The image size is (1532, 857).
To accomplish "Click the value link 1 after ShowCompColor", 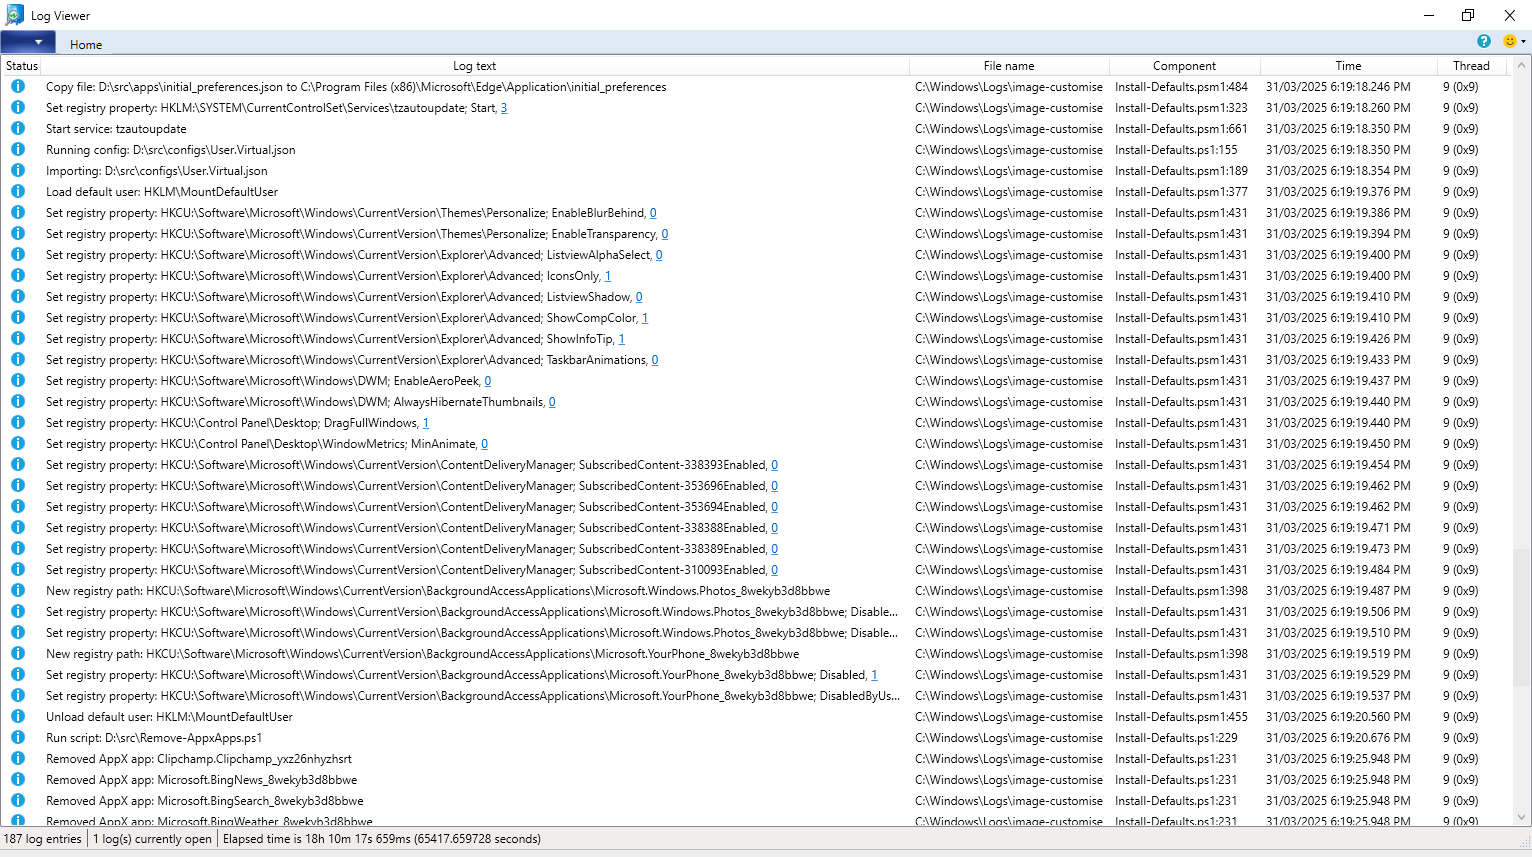I will pyautogui.click(x=645, y=318).
